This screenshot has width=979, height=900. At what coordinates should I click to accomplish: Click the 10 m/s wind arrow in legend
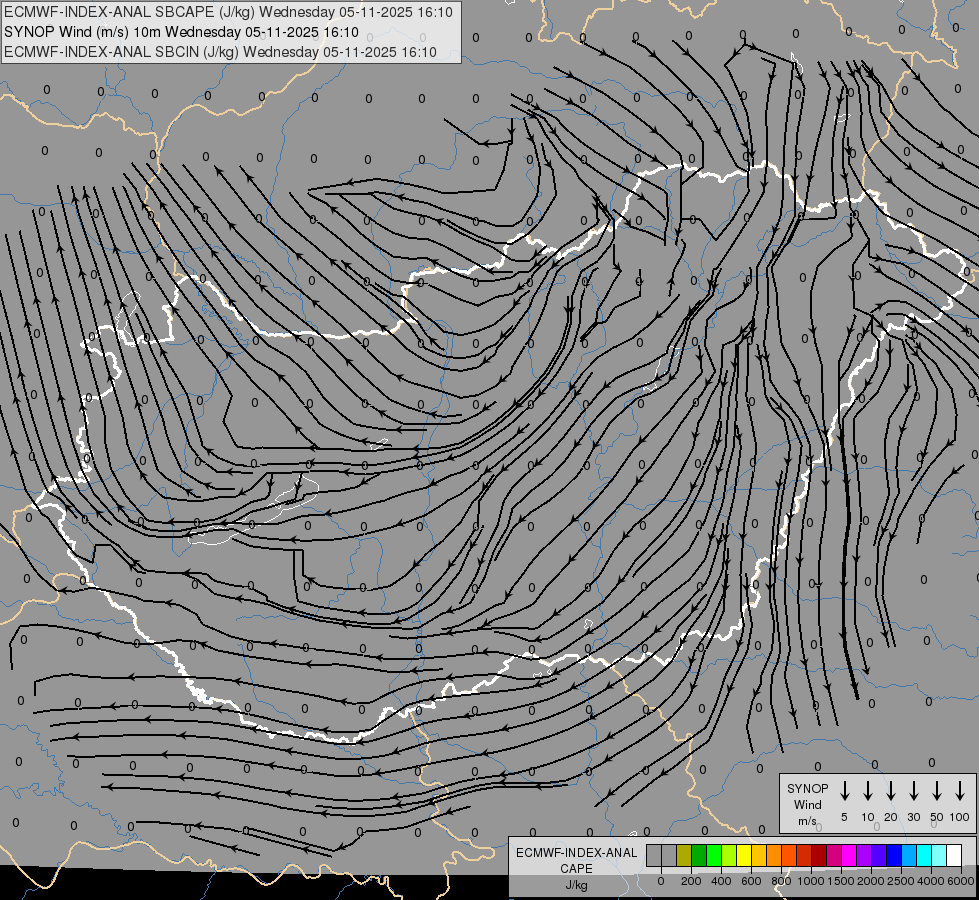[x=867, y=791]
